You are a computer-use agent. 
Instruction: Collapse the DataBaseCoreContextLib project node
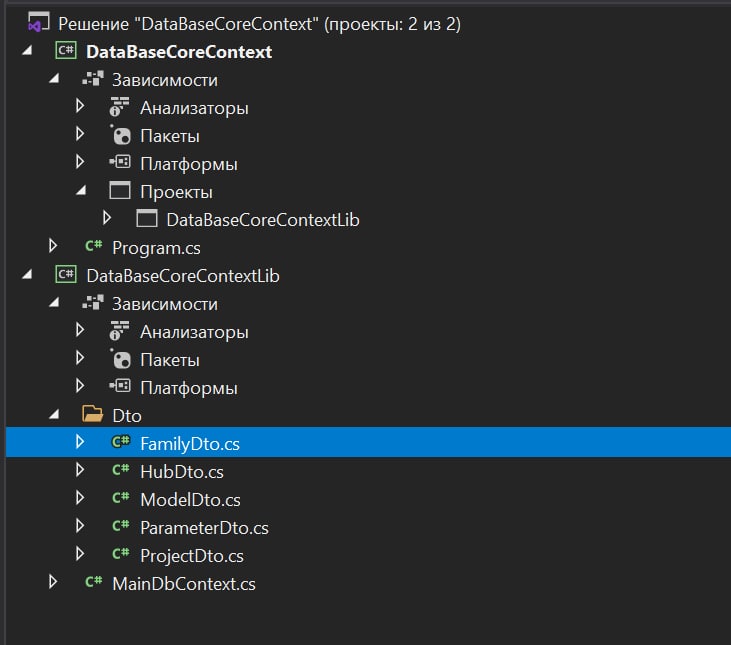tap(28, 274)
